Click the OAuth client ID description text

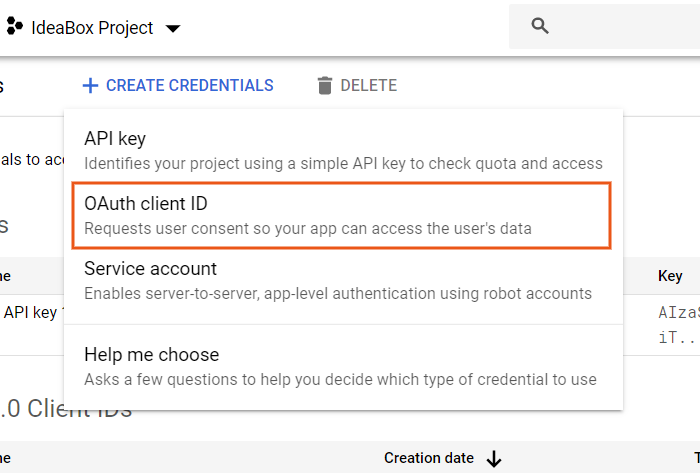coord(307,228)
